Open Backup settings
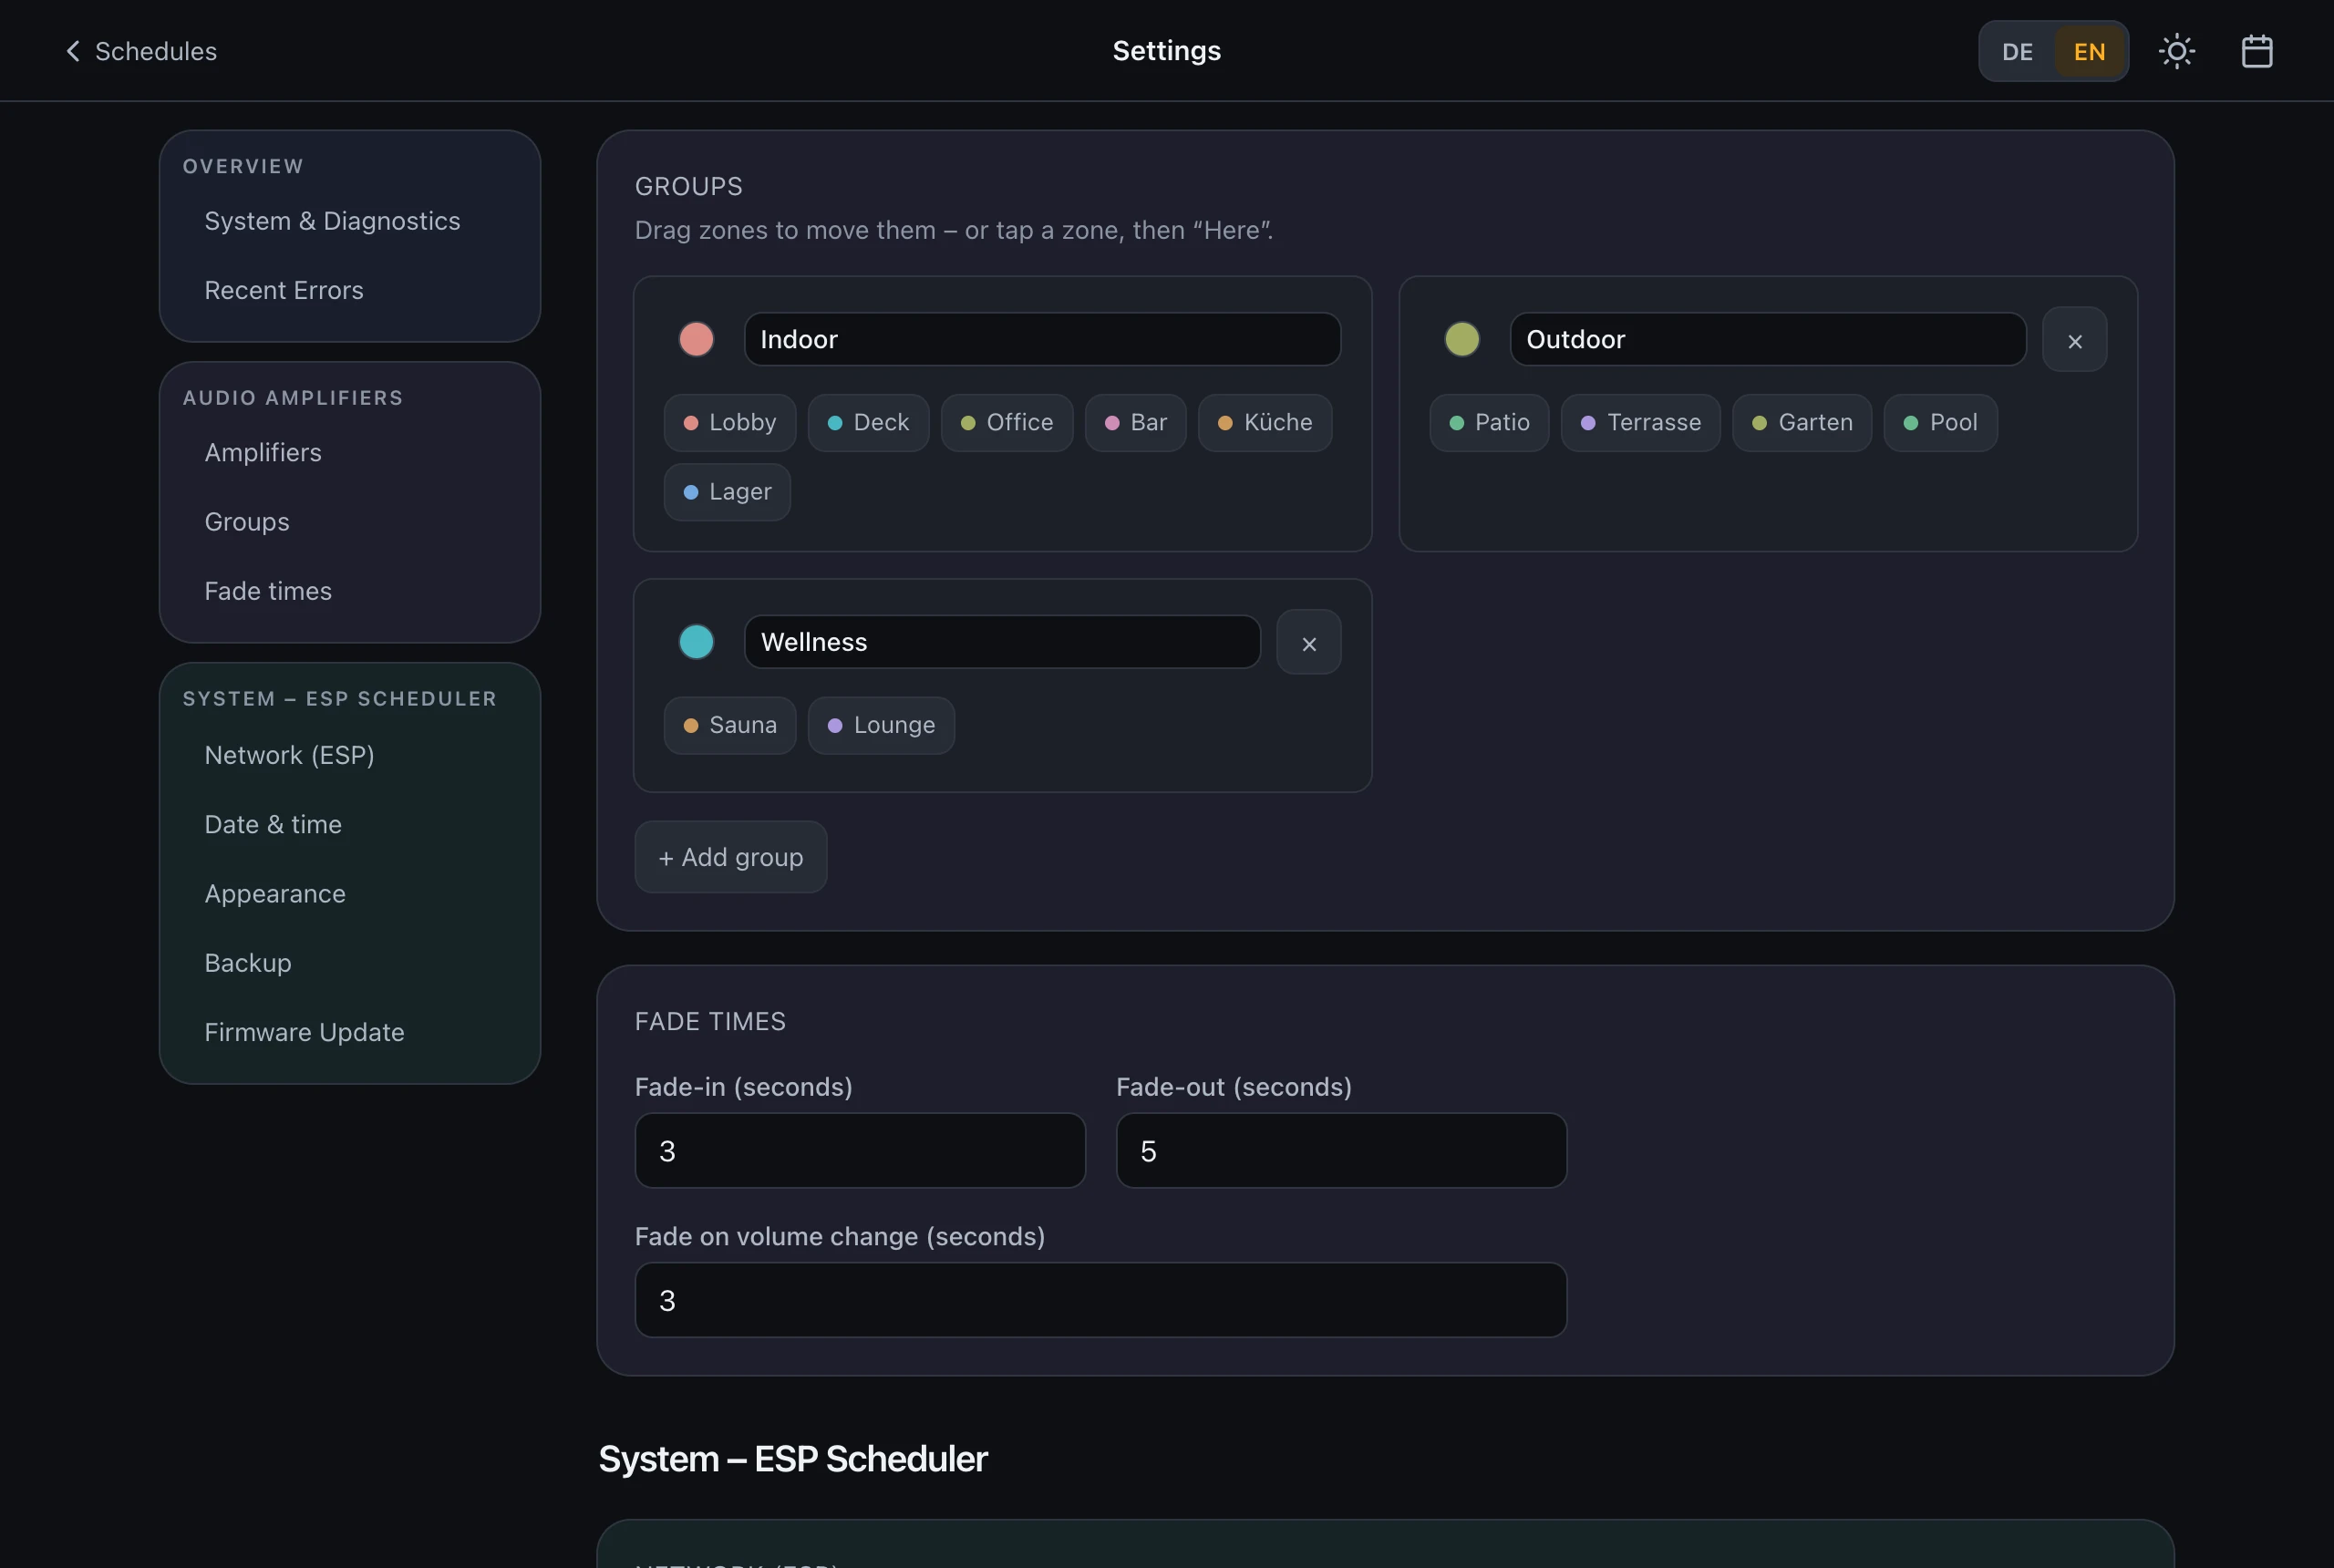 coord(248,963)
